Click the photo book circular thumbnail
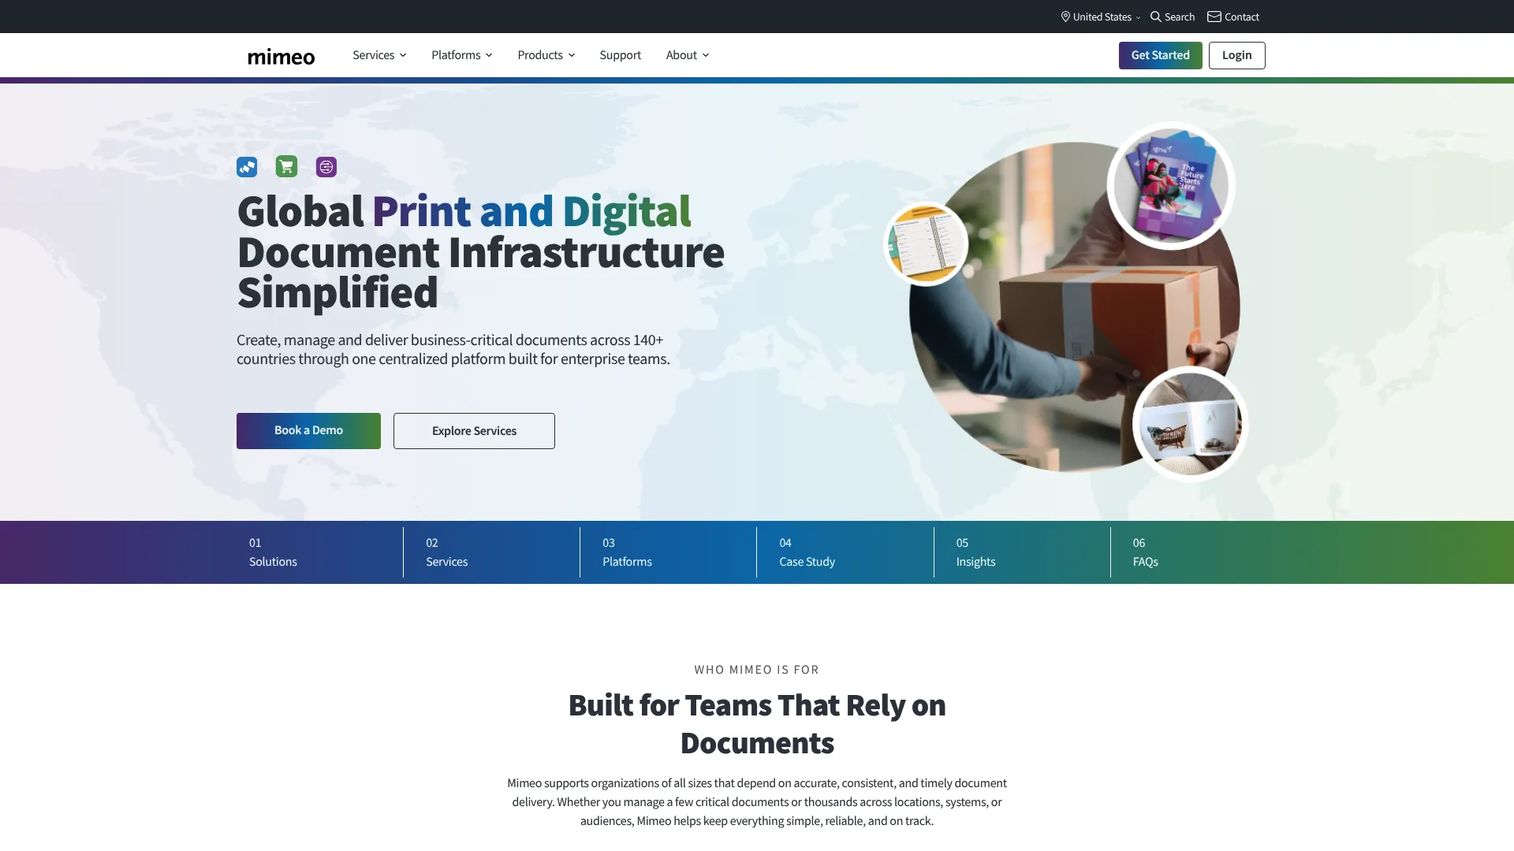1514x851 pixels. click(1190, 424)
